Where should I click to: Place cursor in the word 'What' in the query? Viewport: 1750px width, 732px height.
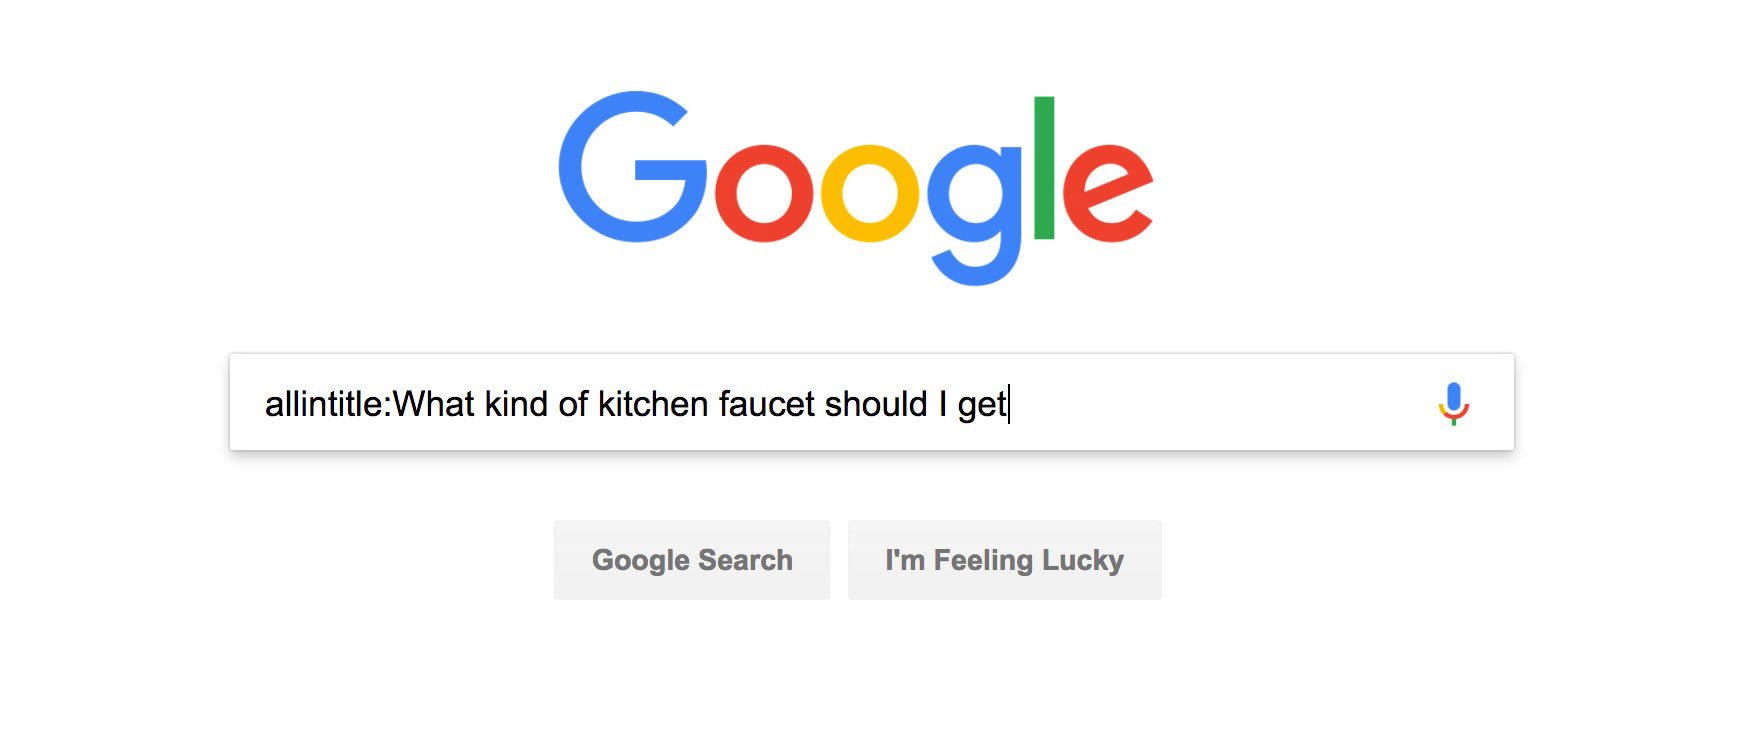434,404
